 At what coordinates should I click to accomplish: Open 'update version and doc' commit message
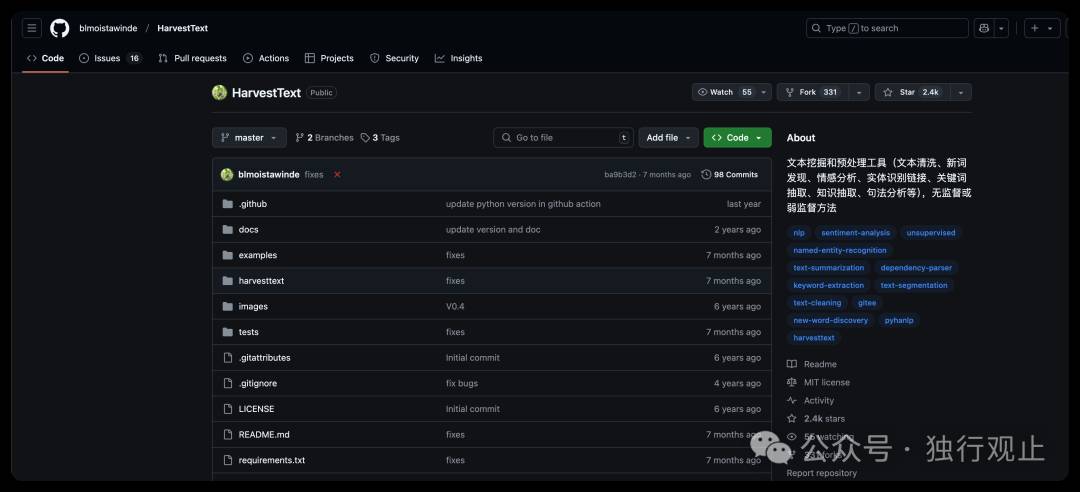pos(493,229)
